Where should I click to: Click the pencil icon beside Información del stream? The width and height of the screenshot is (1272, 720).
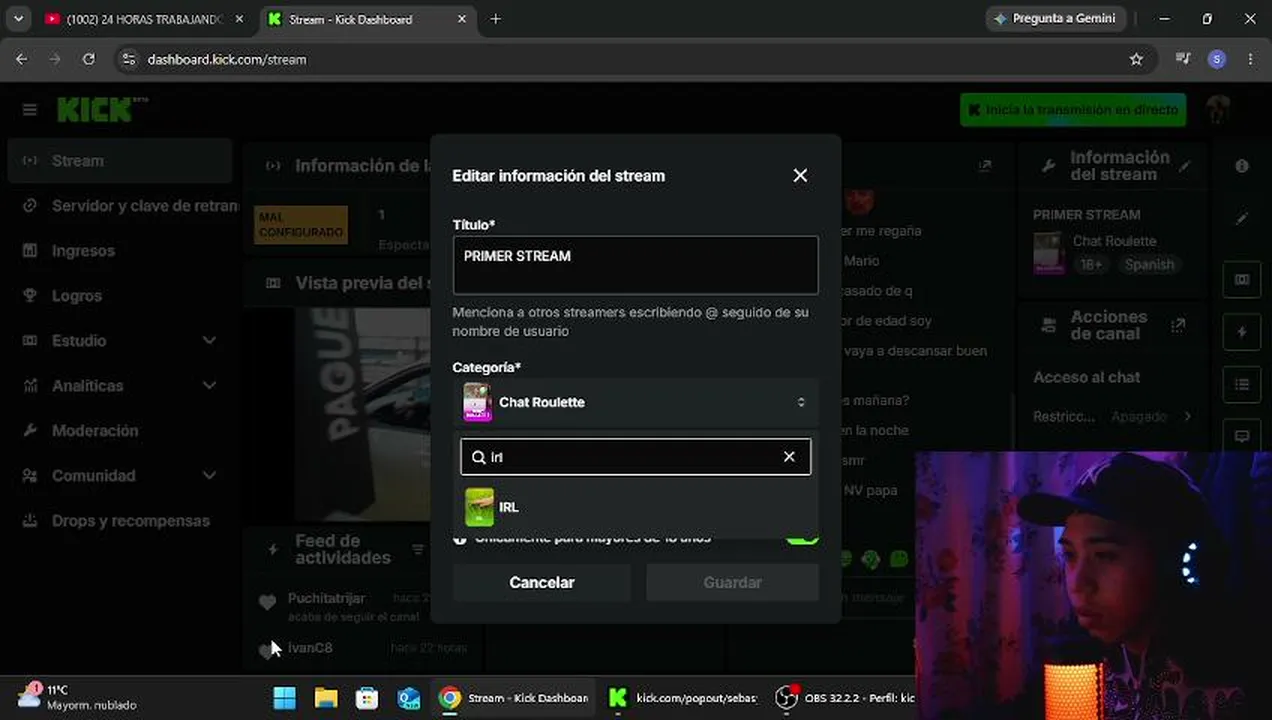(x=1185, y=166)
